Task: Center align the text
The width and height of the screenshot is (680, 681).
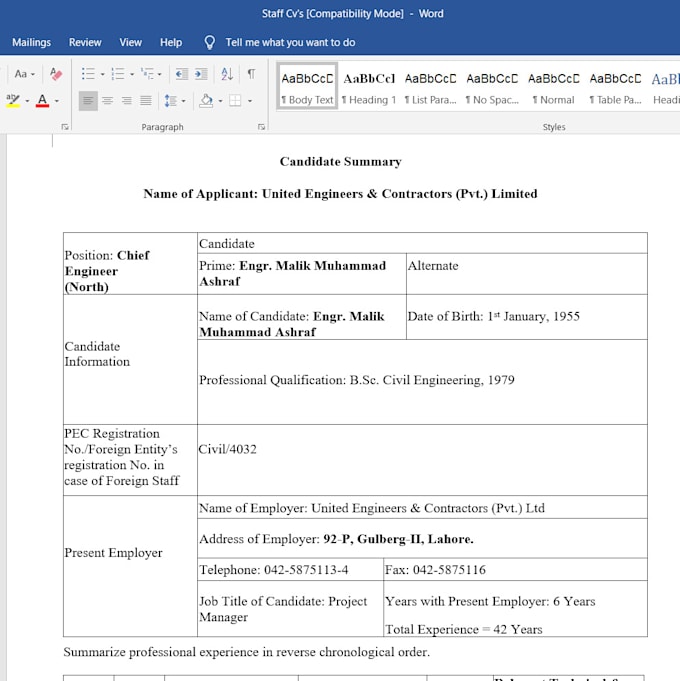Action: 108,101
